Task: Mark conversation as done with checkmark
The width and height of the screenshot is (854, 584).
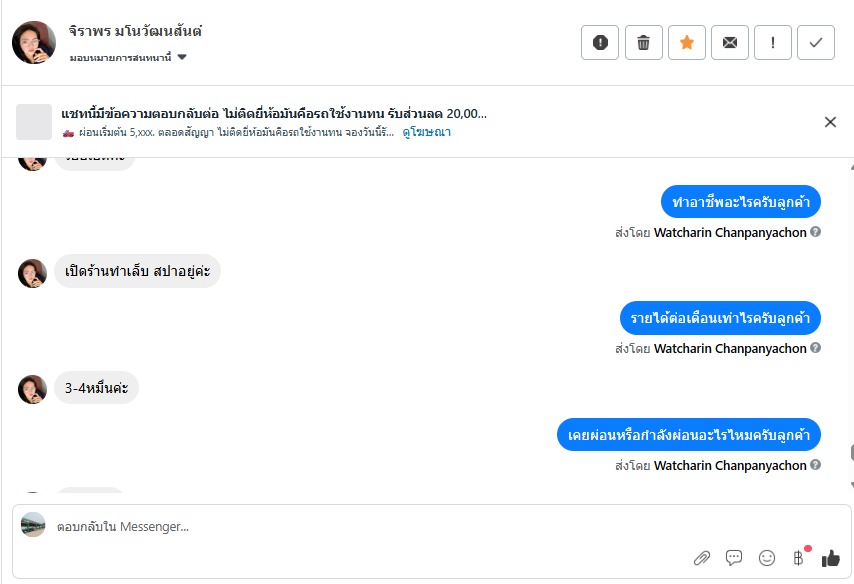Action: pyautogui.click(x=816, y=42)
